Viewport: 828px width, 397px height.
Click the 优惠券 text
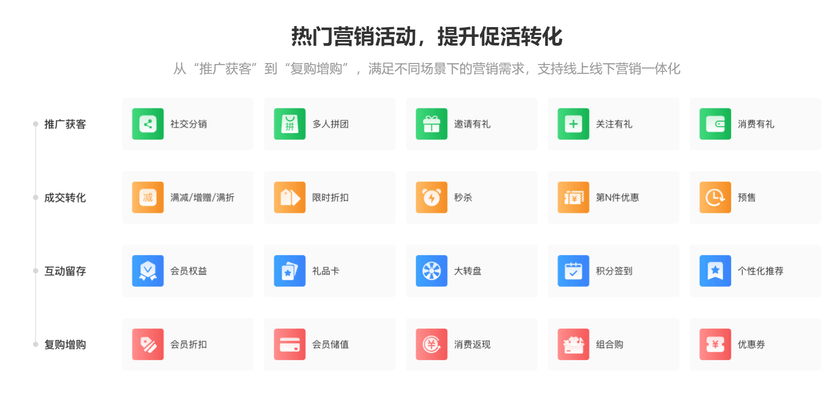751,345
